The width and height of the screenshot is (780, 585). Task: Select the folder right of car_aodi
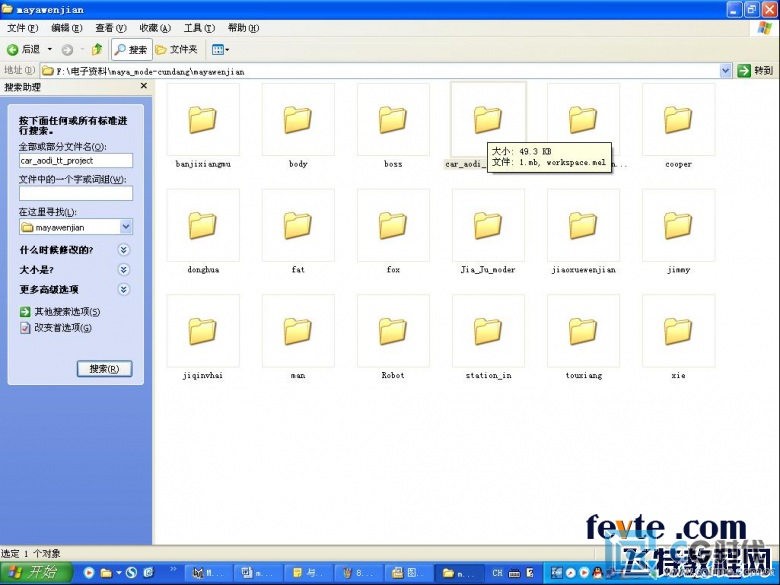click(584, 120)
